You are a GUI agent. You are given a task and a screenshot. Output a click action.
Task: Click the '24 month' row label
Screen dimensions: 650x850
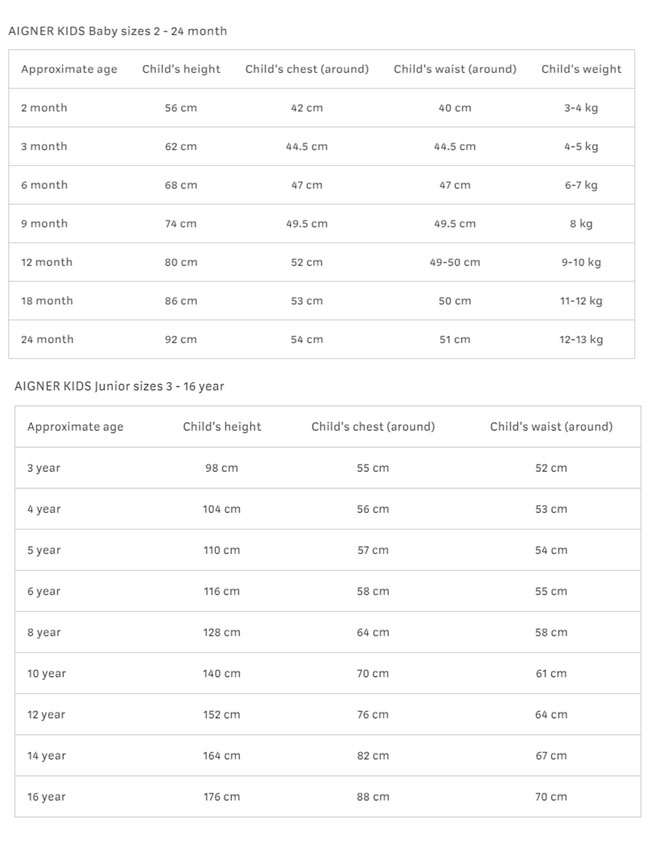47,339
